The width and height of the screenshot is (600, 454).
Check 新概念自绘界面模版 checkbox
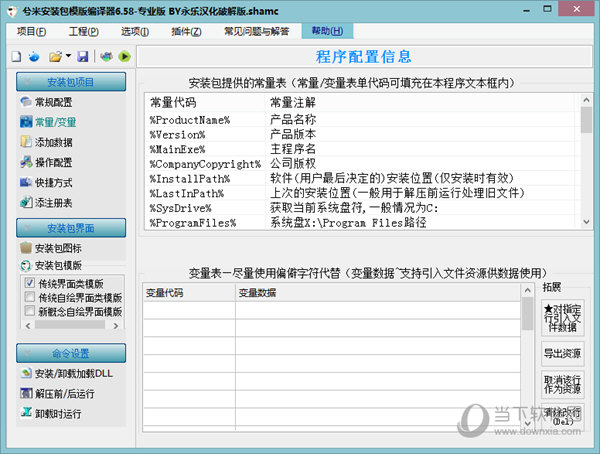(x=29, y=312)
